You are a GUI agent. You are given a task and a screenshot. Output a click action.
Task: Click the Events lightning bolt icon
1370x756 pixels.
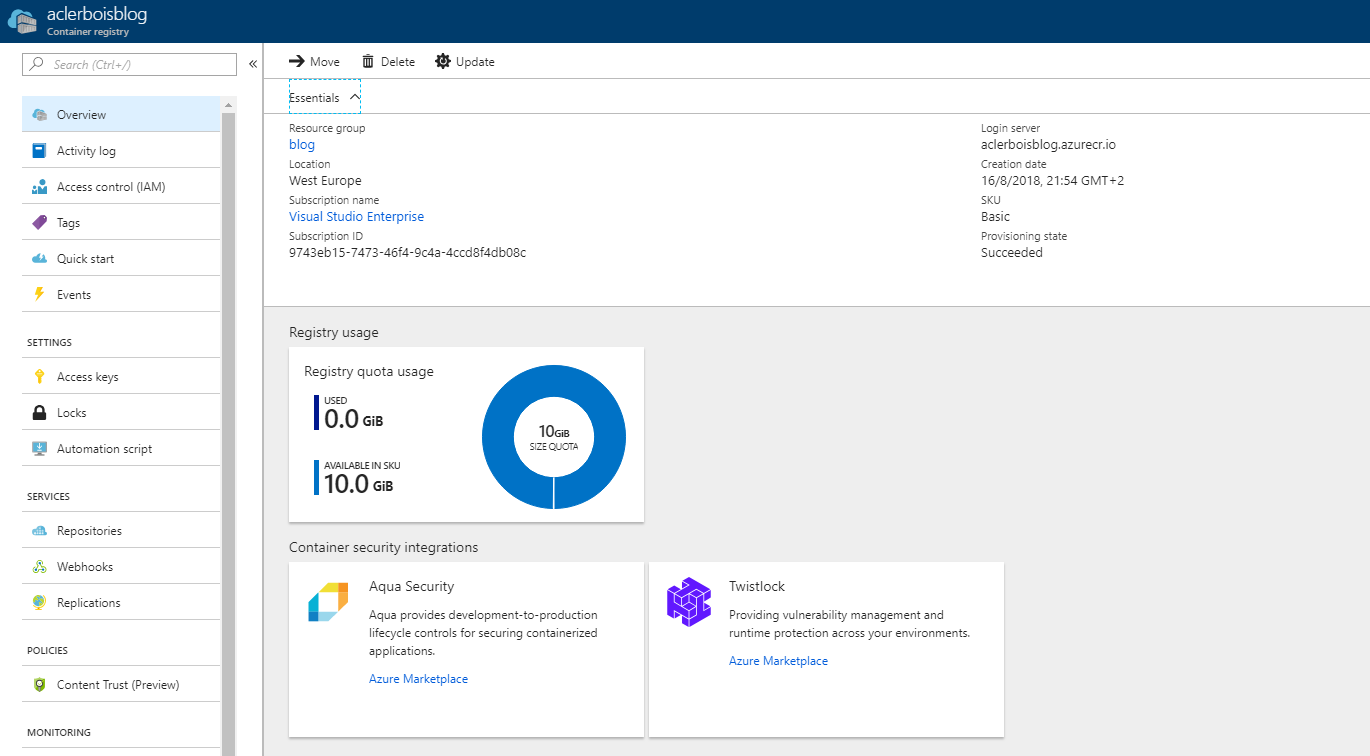click(39, 295)
